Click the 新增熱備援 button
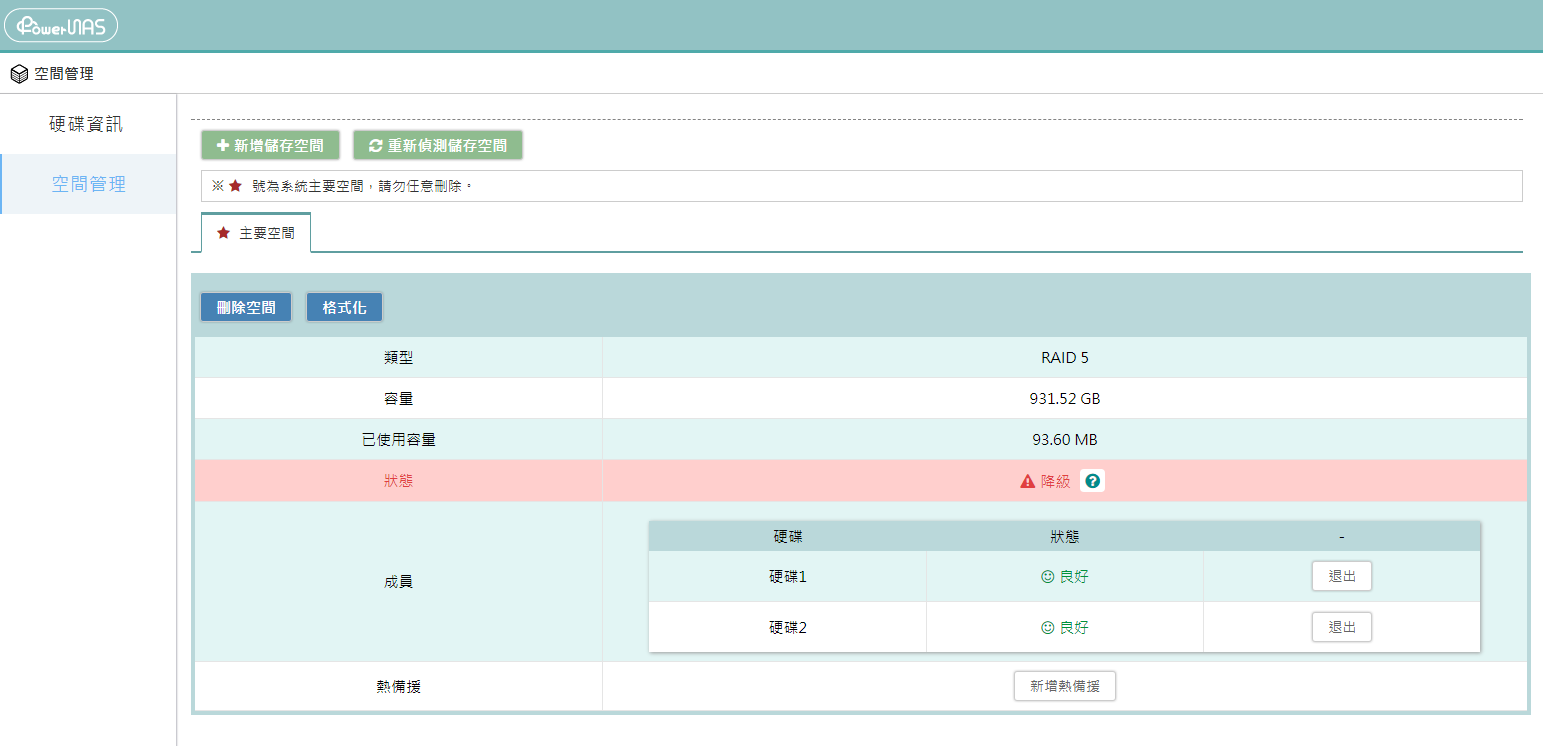Viewport: 1543px width, 746px height. pyautogui.click(x=1065, y=687)
